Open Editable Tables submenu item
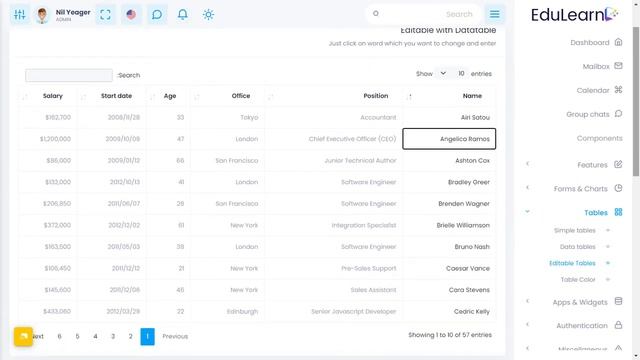This screenshot has height=360, width=640. coord(572,263)
